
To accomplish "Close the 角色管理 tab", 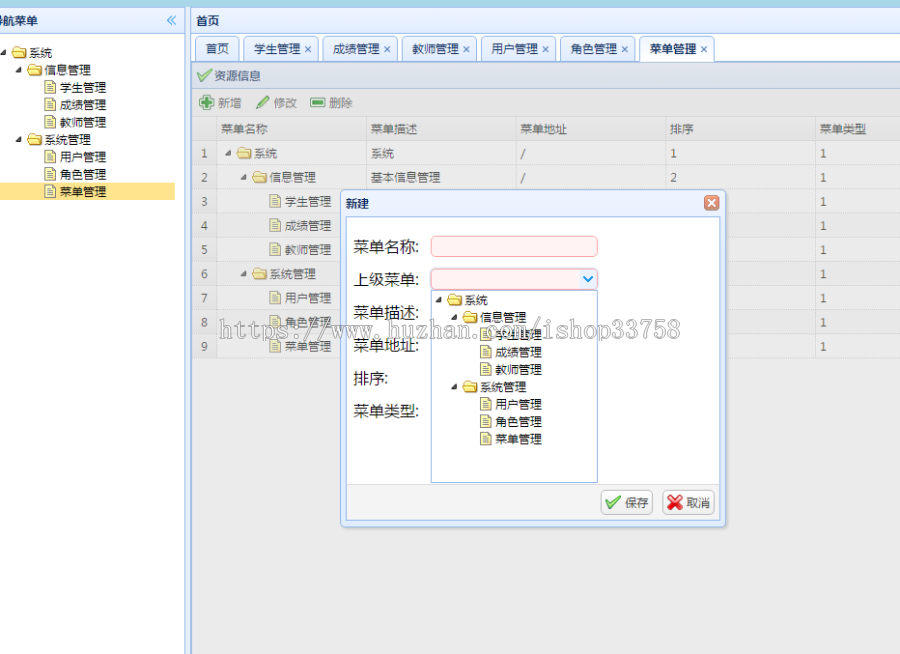I will (x=625, y=49).
